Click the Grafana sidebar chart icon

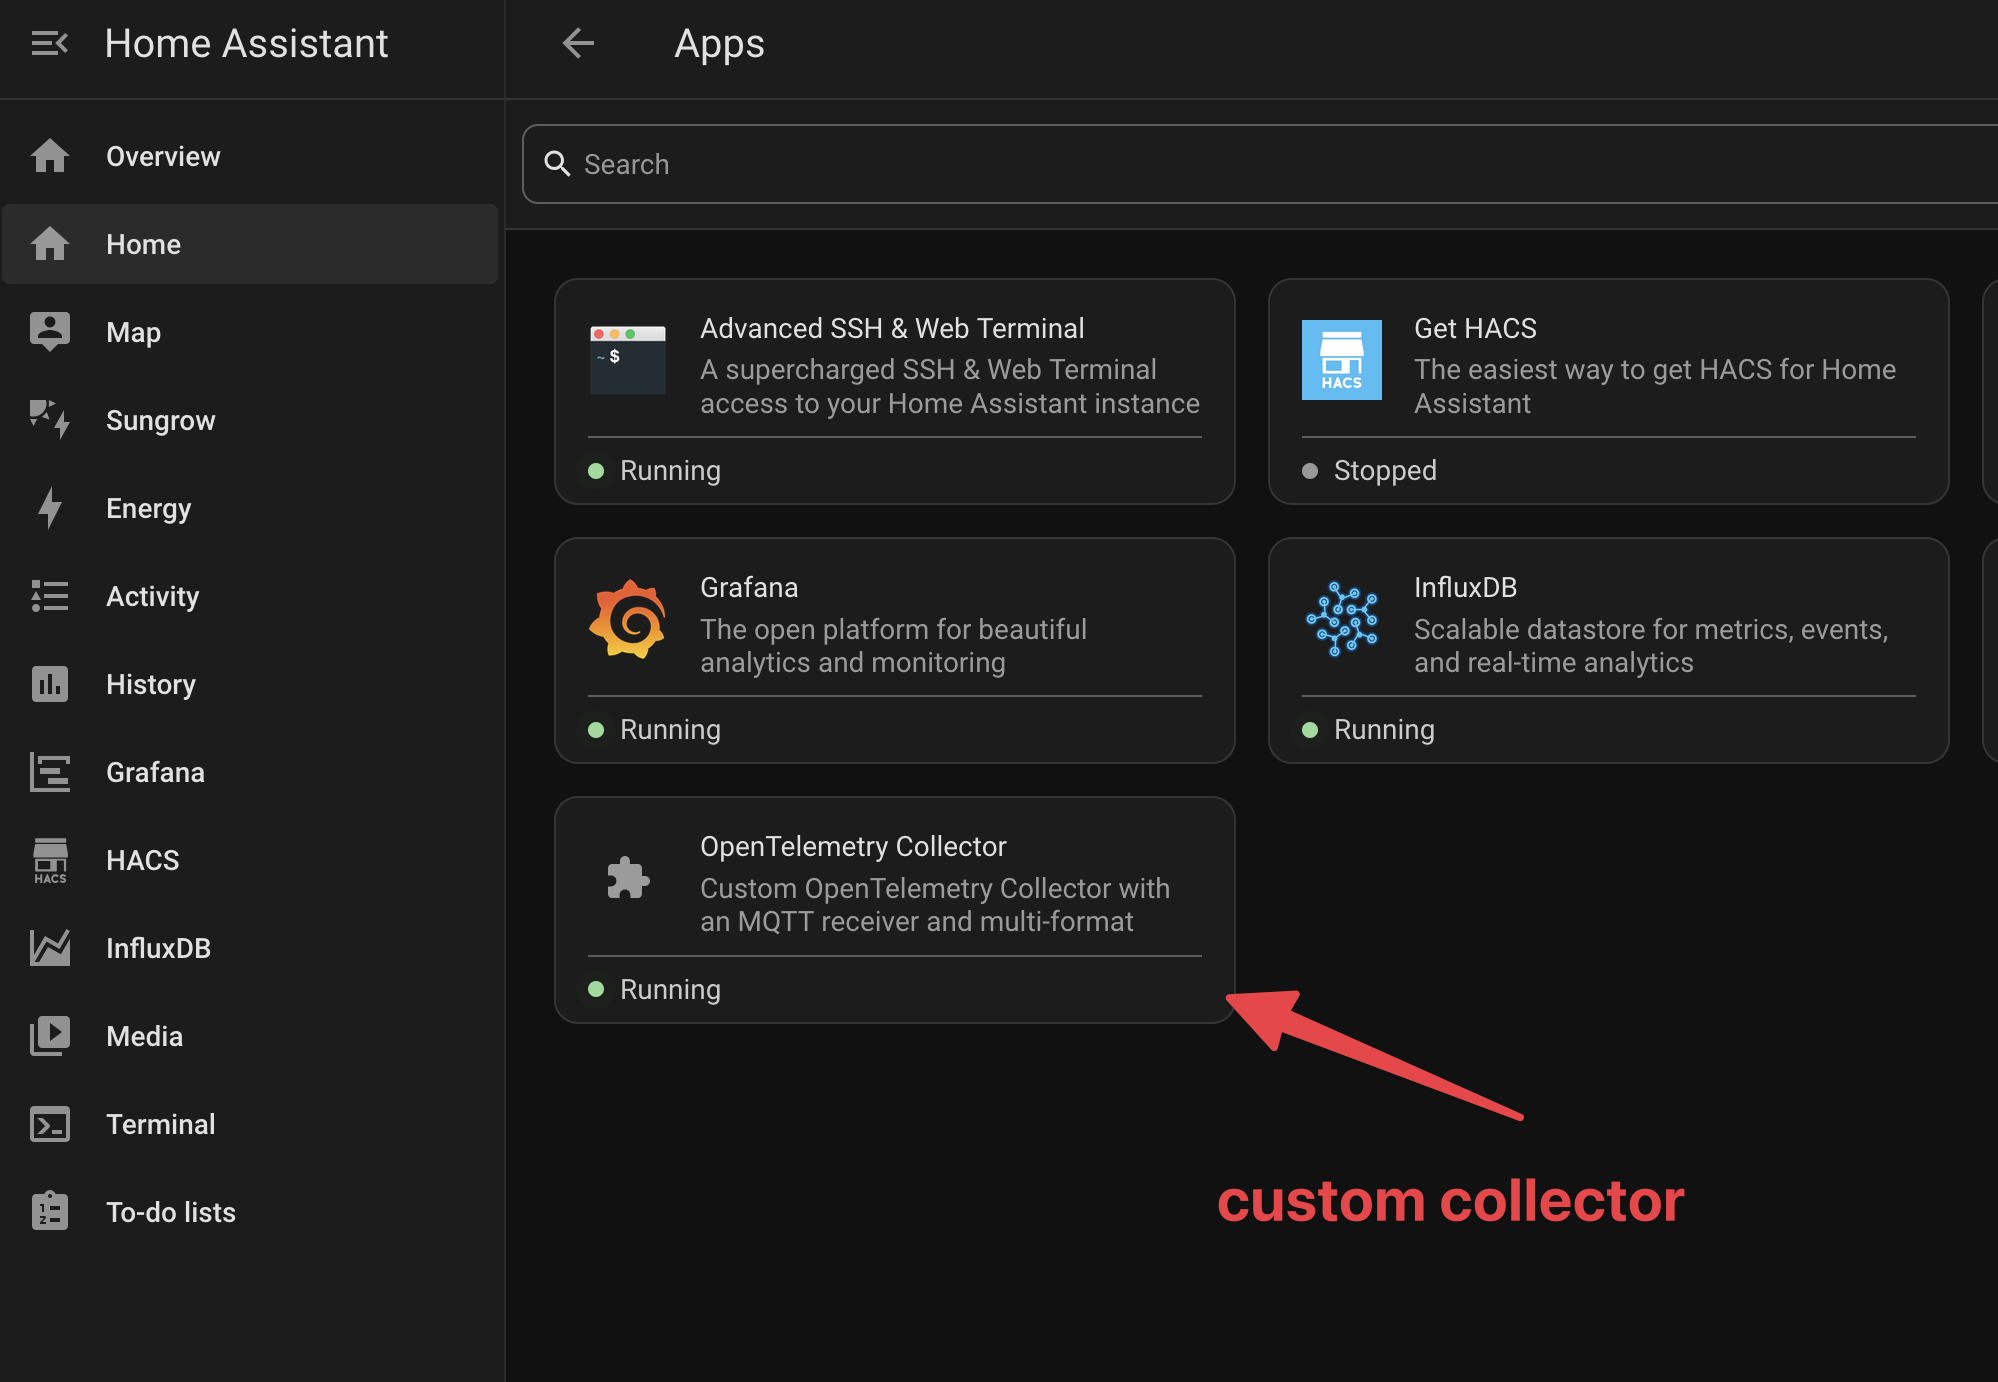(x=49, y=772)
